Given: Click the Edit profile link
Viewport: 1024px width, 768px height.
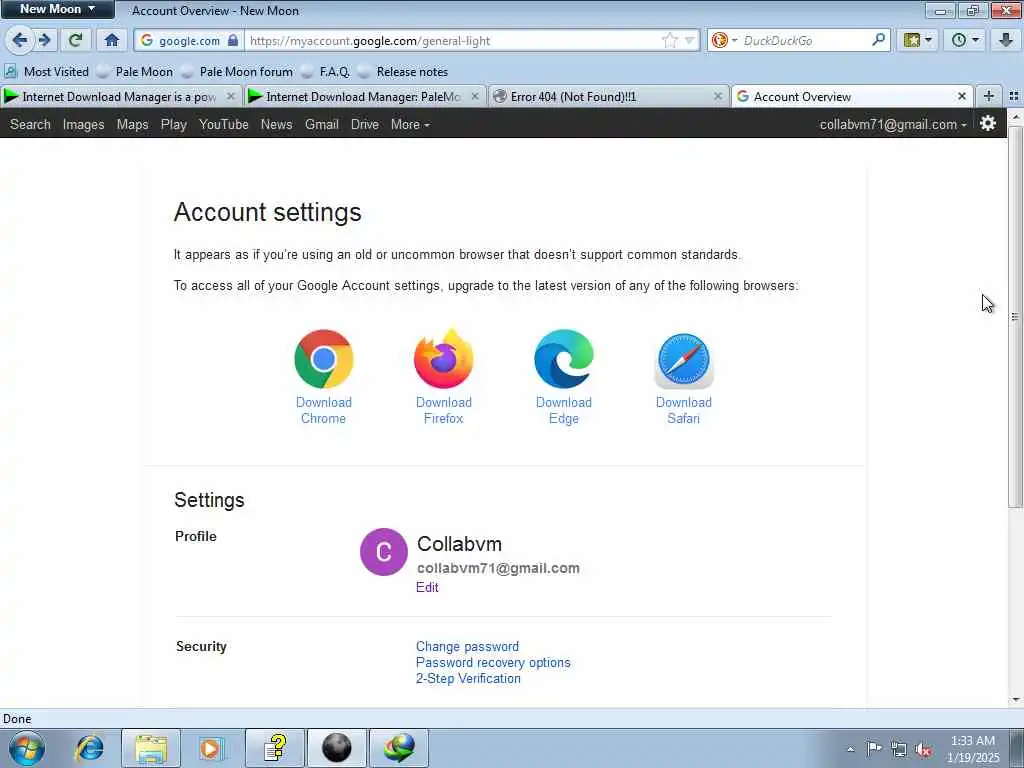Looking at the screenshot, I should point(427,587).
